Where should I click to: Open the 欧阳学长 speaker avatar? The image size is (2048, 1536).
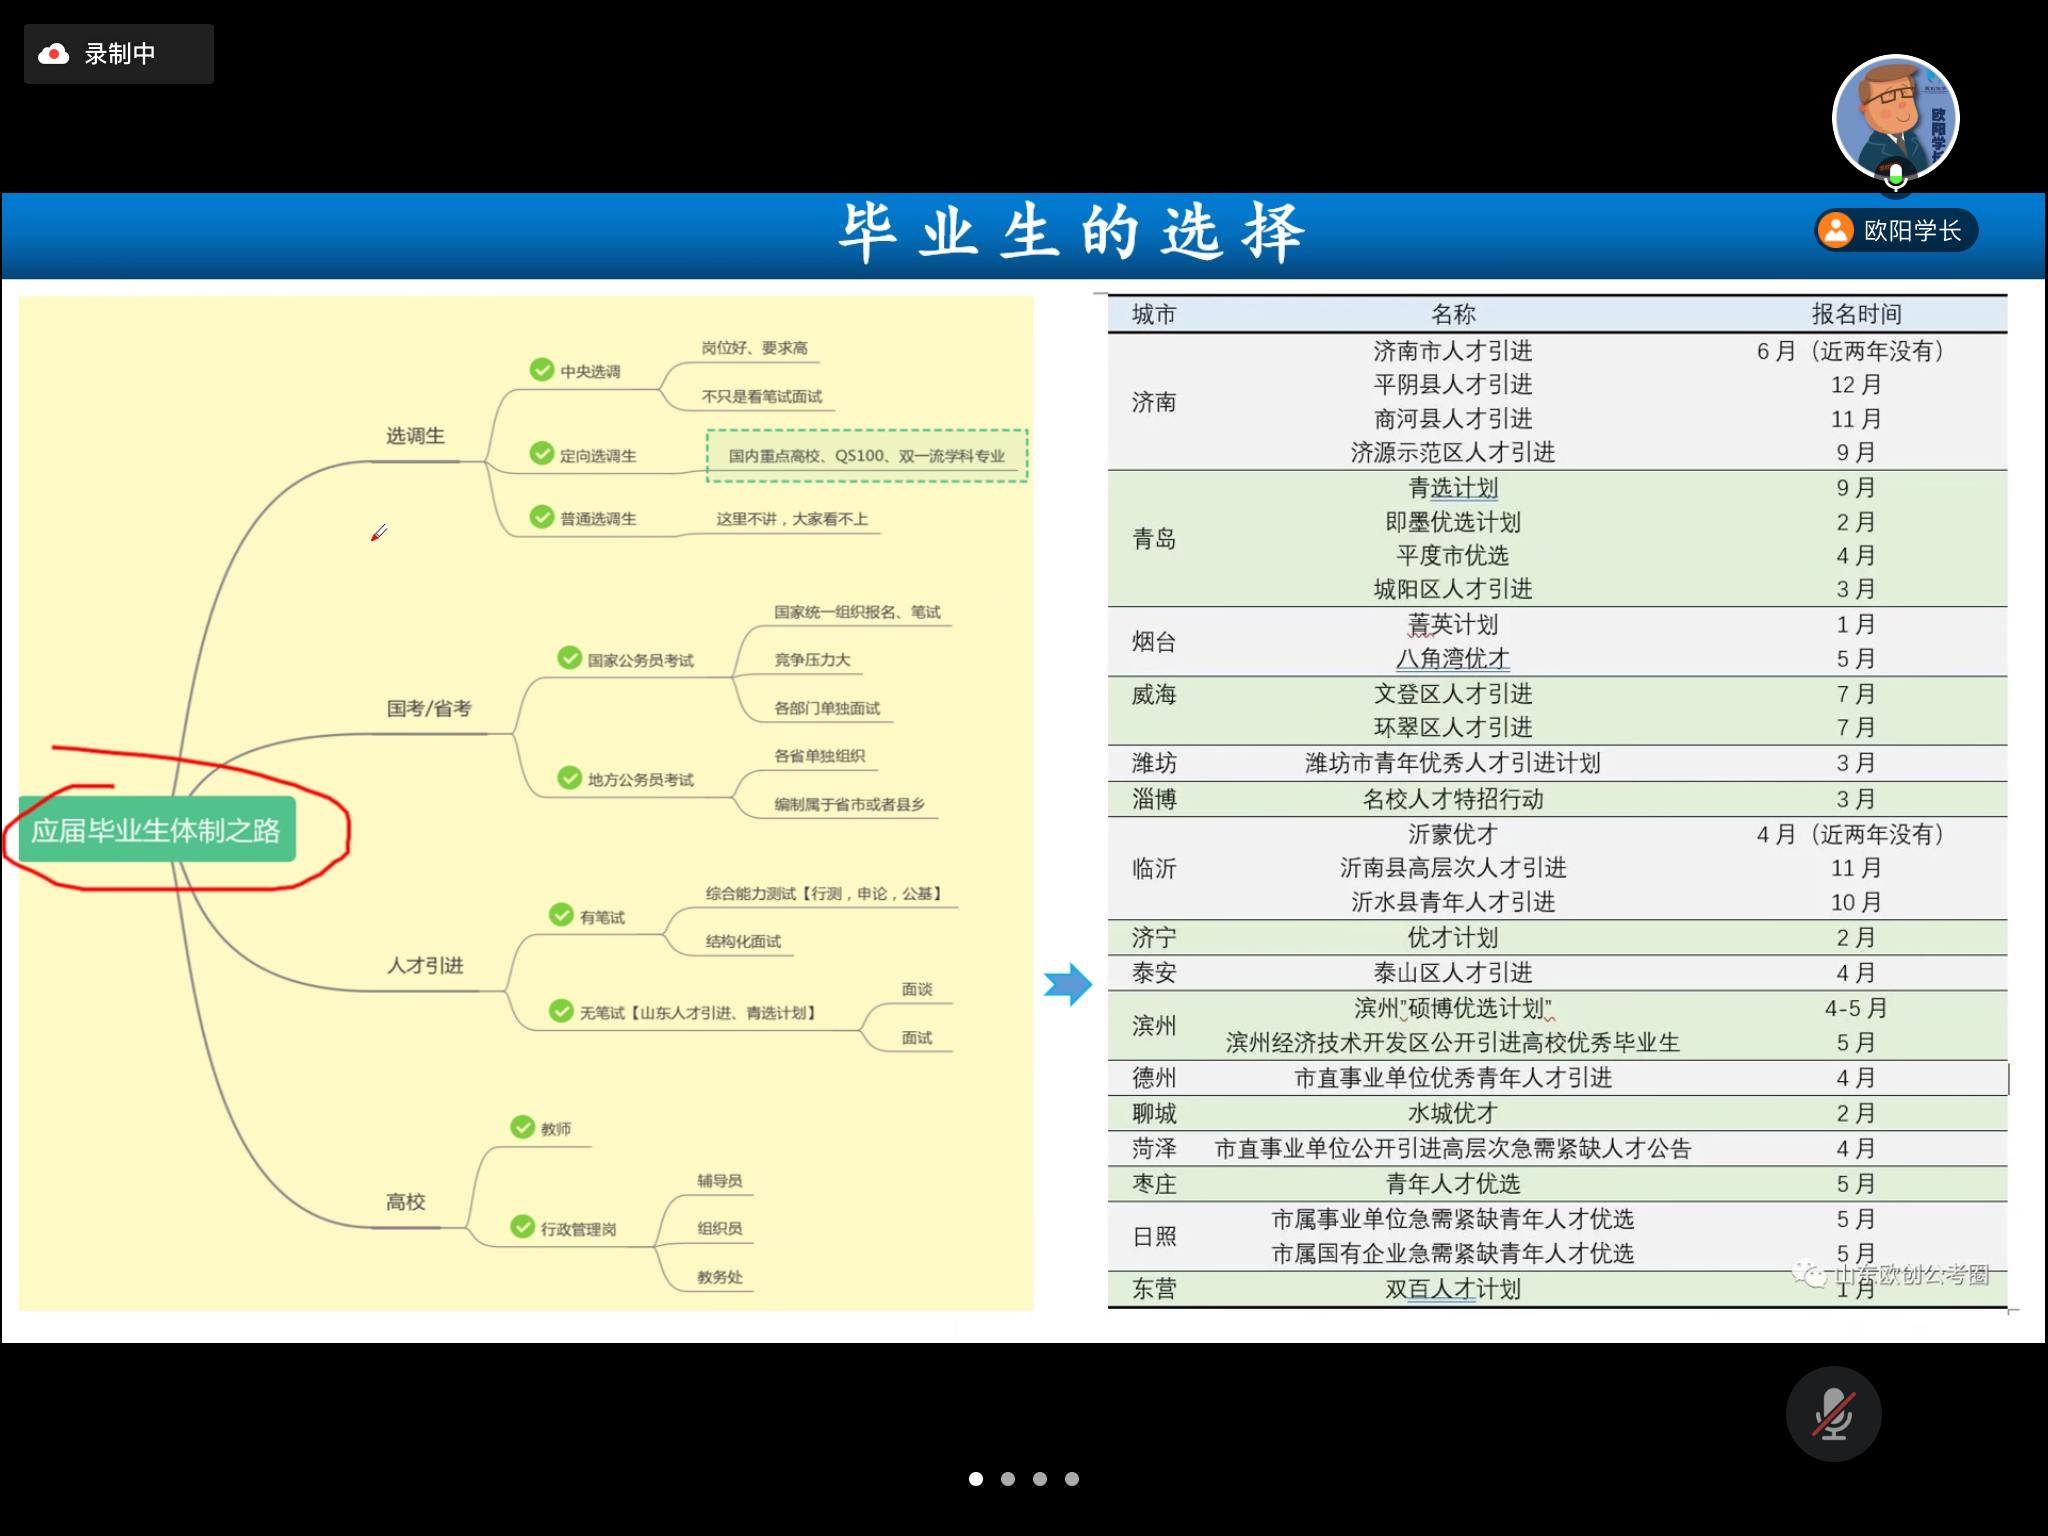click(1894, 117)
